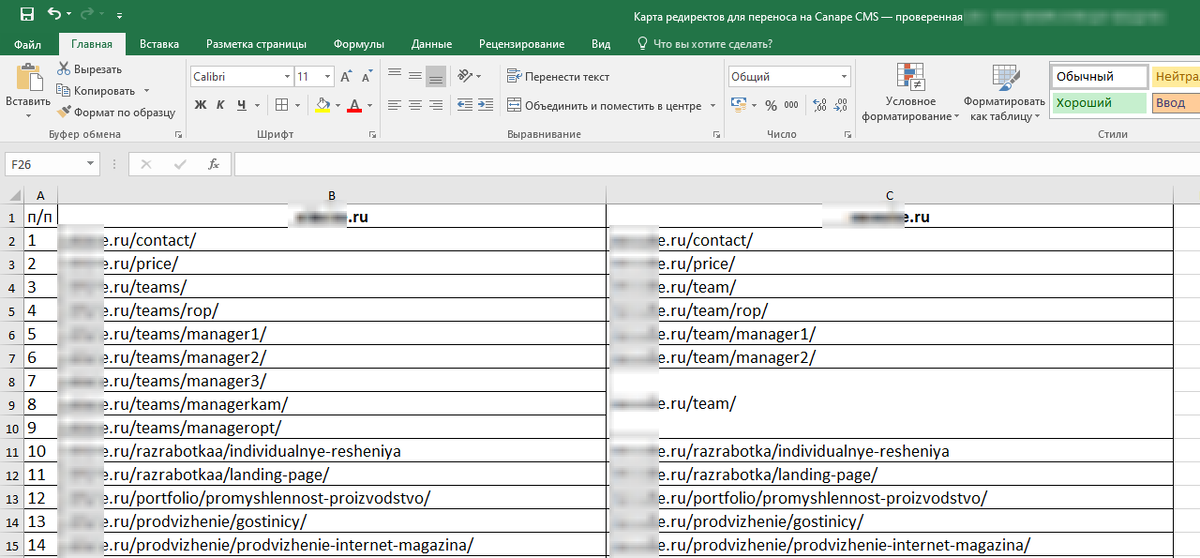Select the Обычный cell style
This screenshot has width=1200, height=558.
click(1099, 77)
